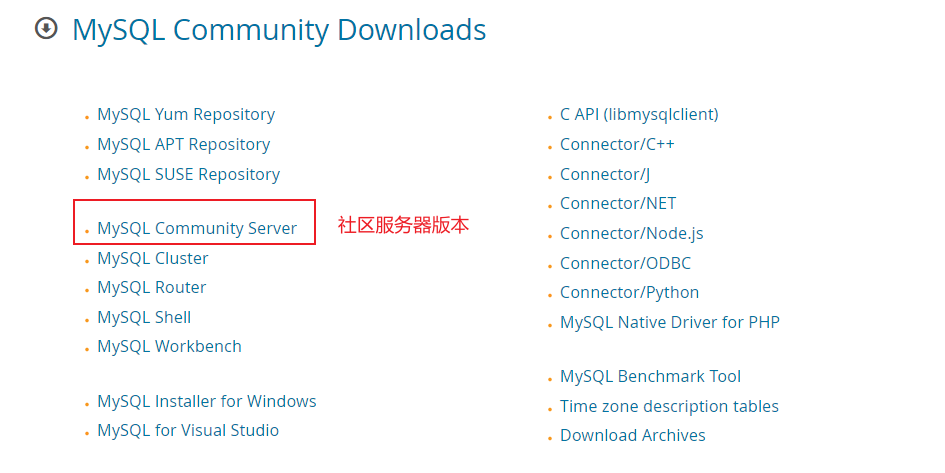
Task: Open Connector/Node.js page
Action: click(632, 234)
